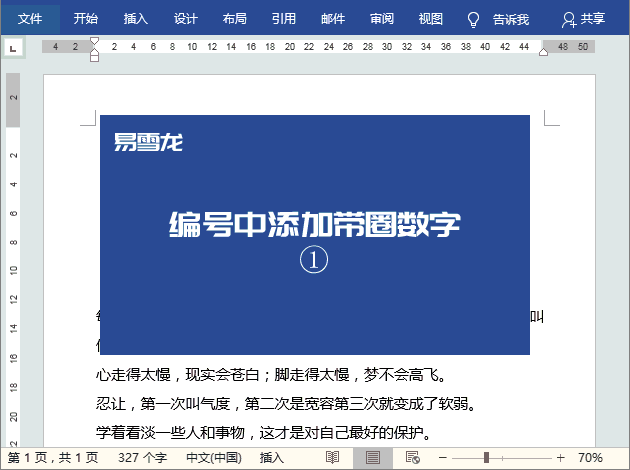The image size is (630, 470).
Task: Open the 文件 tab
Action: 30,18
